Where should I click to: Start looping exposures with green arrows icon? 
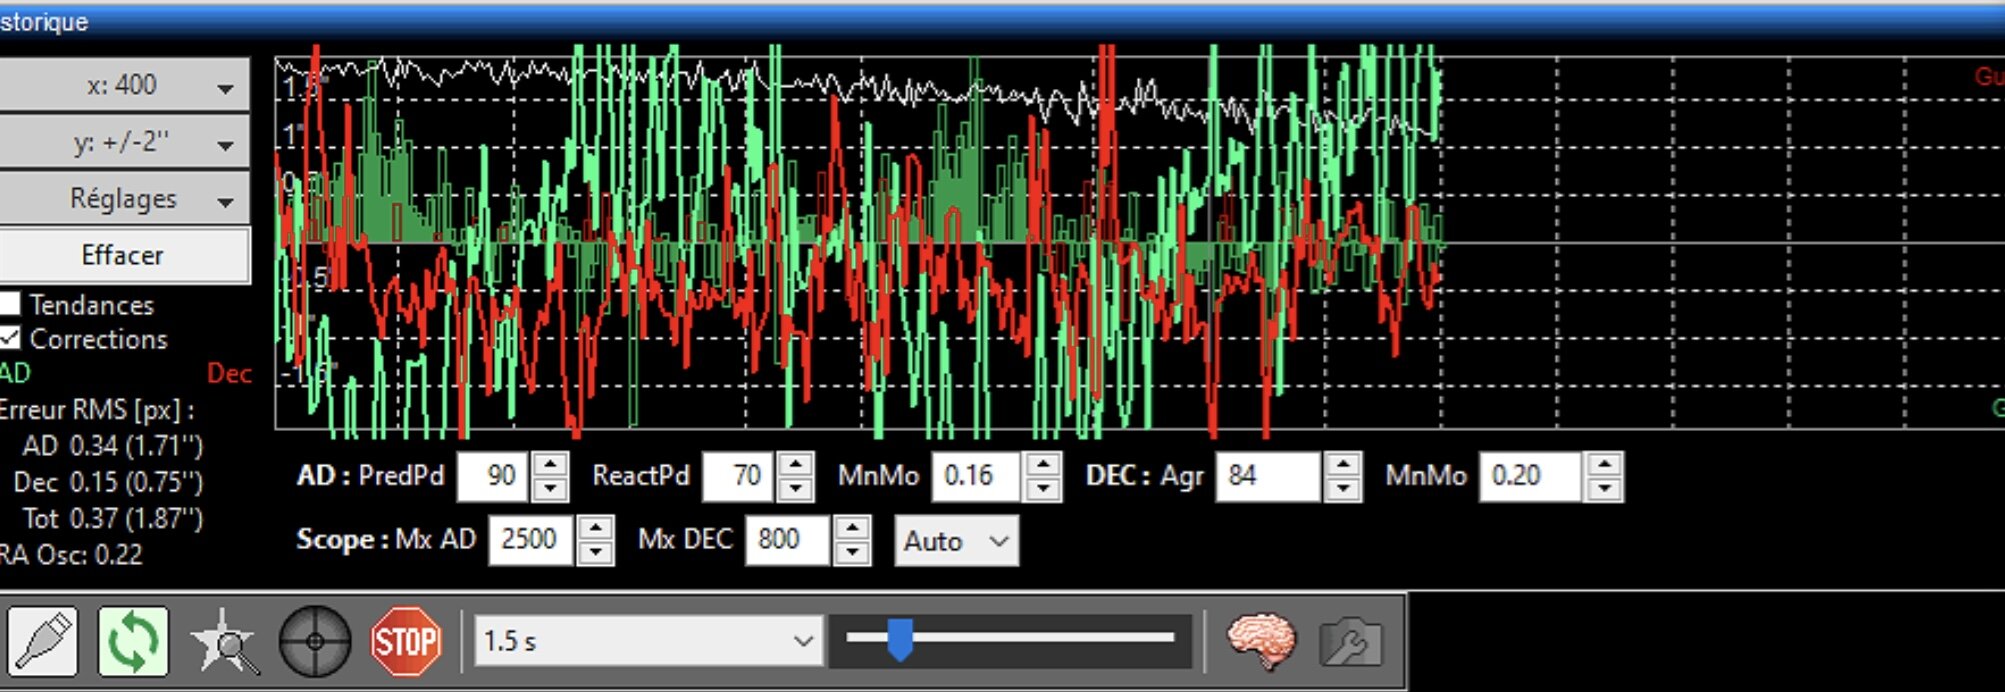(x=133, y=640)
